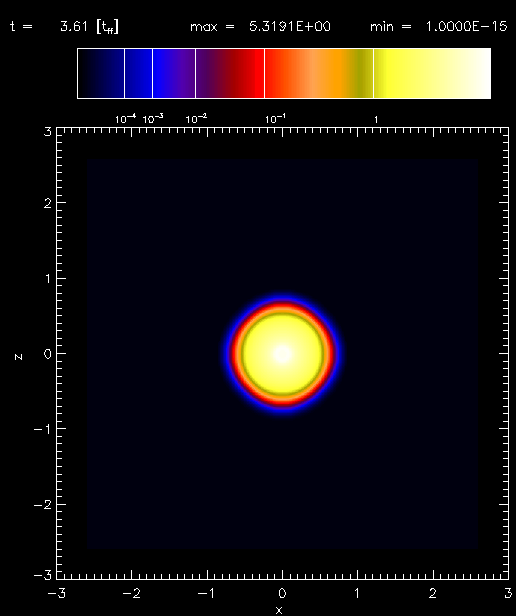Click the 10⁻¹ color bar label
The height and width of the screenshot is (616, 516).
click(x=275, y=119)
